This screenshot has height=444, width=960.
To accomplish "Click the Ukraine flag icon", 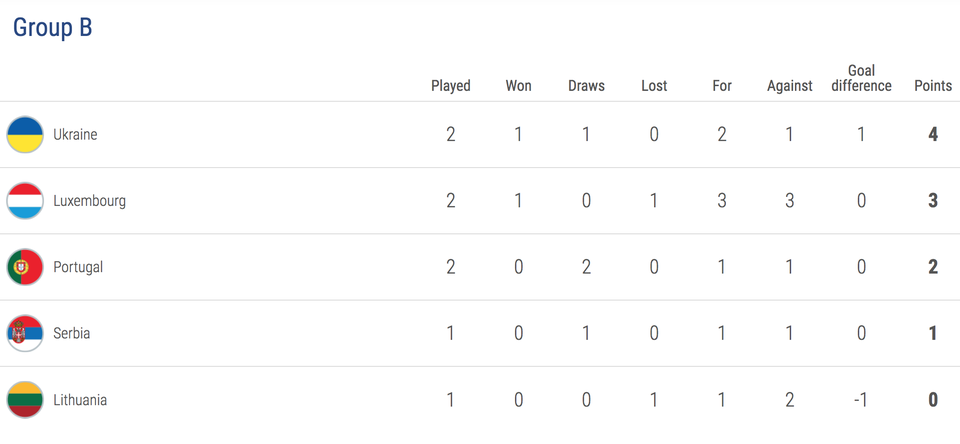I will pos(25,134).
